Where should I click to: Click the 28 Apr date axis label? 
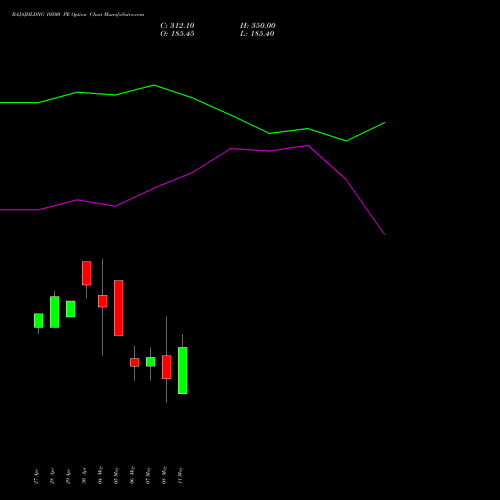point(52,476)
